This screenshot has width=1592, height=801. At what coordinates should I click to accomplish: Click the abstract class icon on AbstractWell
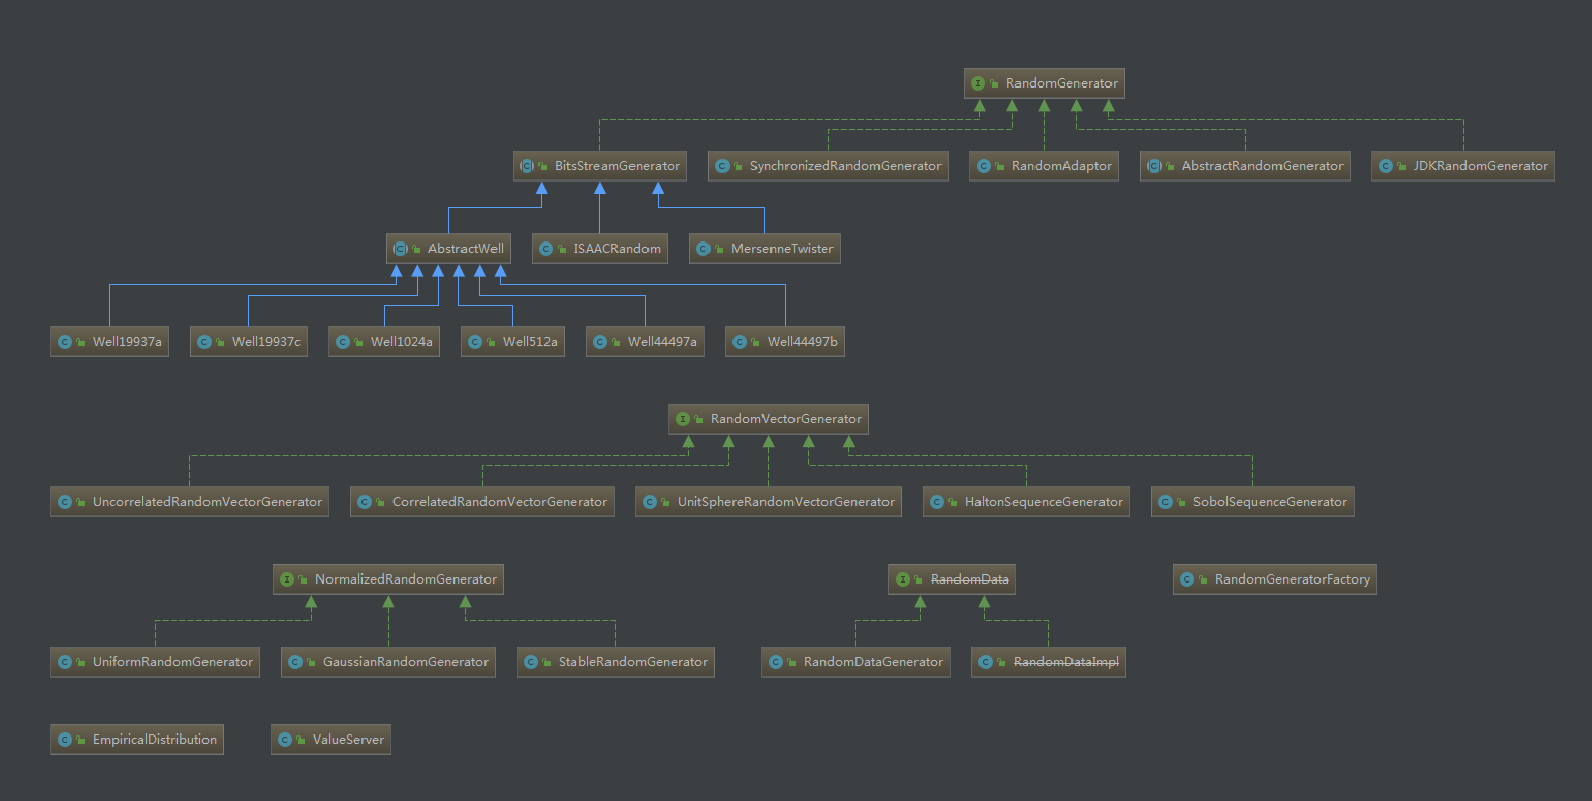tap(400, 249)
